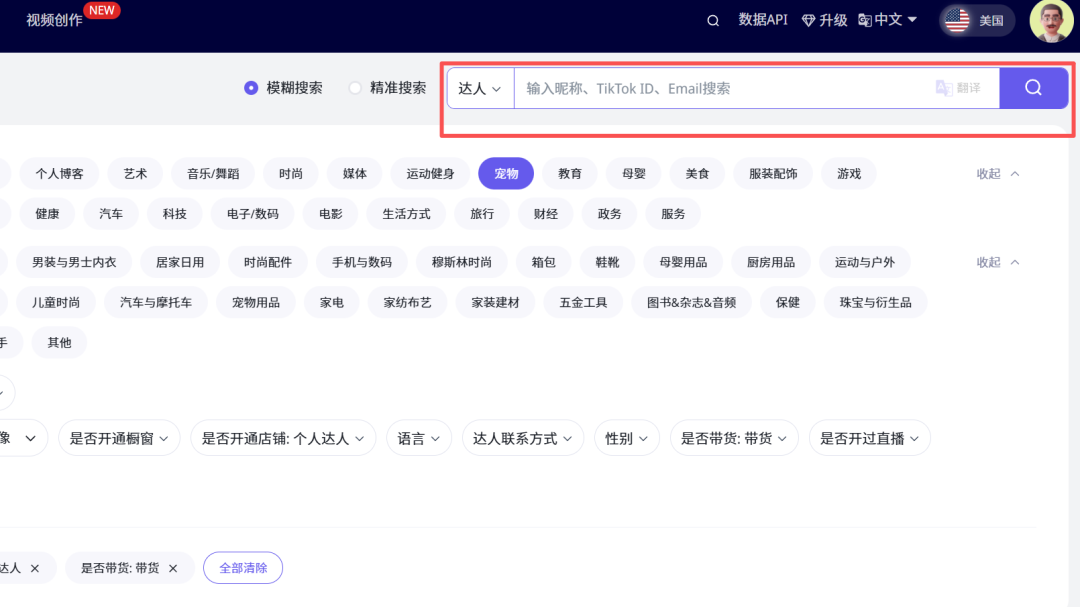Click the translate icon in search box
1080x607 pixels.
[x=944, y=88]
